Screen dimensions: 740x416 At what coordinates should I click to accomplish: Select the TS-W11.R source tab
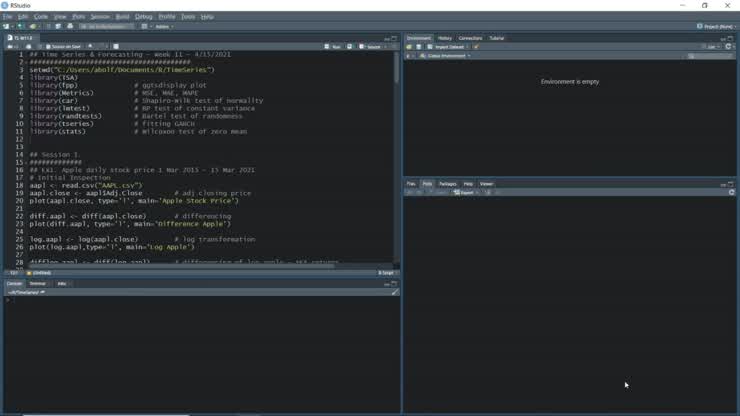coord(20,38)
